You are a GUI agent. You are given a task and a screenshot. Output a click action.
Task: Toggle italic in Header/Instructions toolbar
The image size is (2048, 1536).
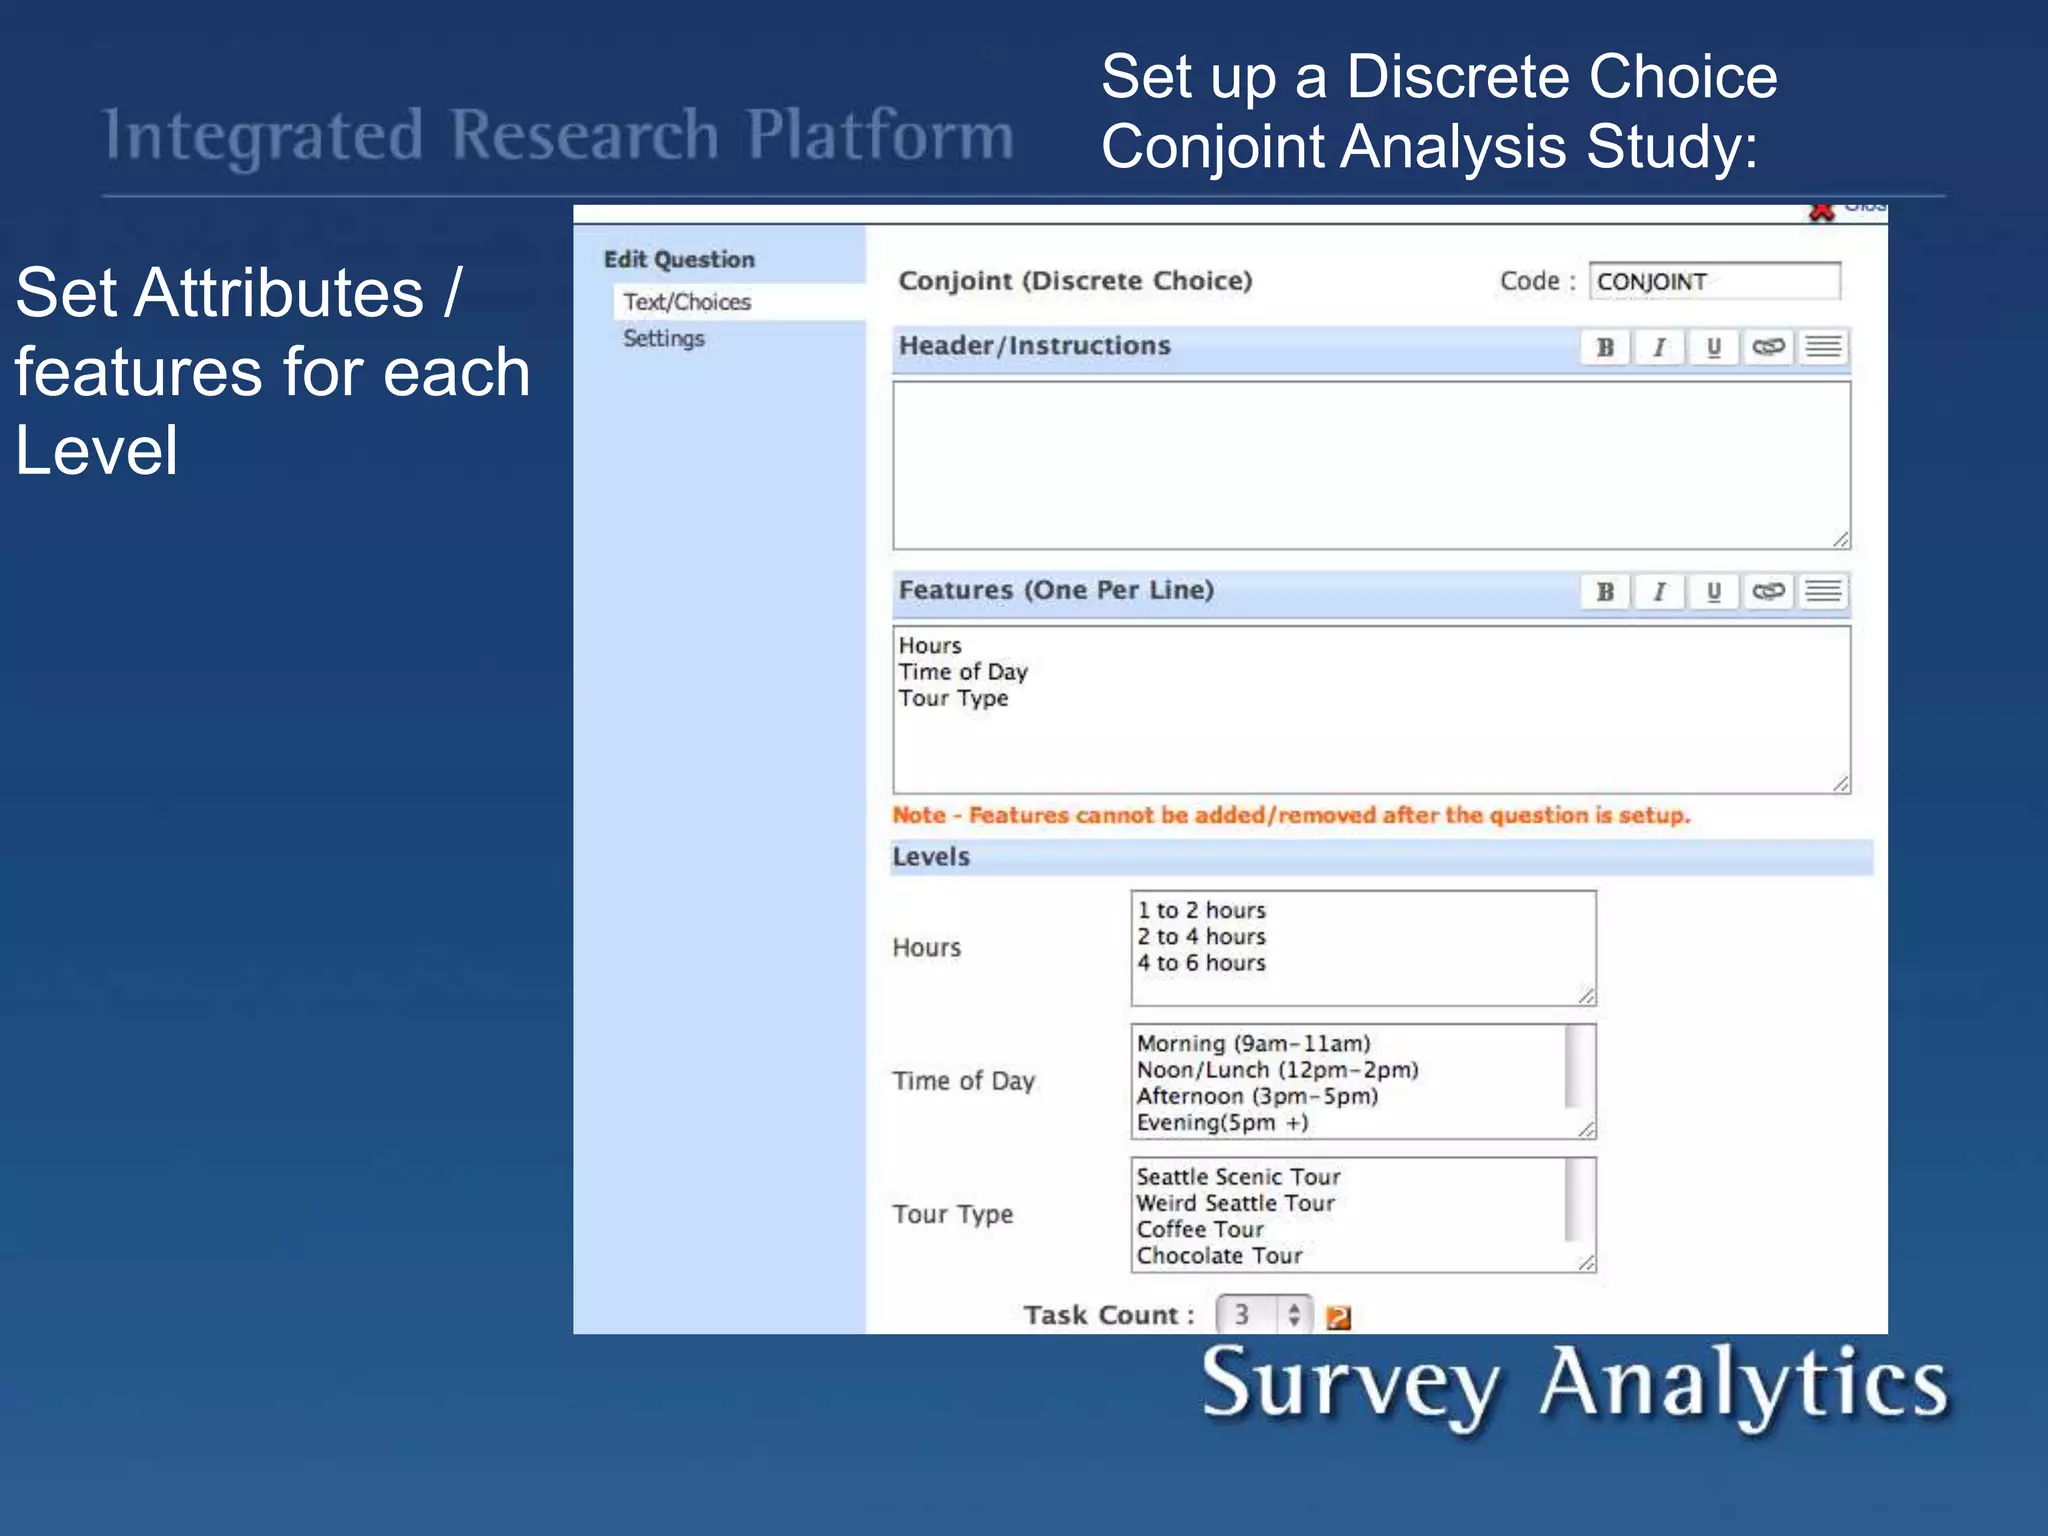pyautogui.click(x=1659, y=347)
